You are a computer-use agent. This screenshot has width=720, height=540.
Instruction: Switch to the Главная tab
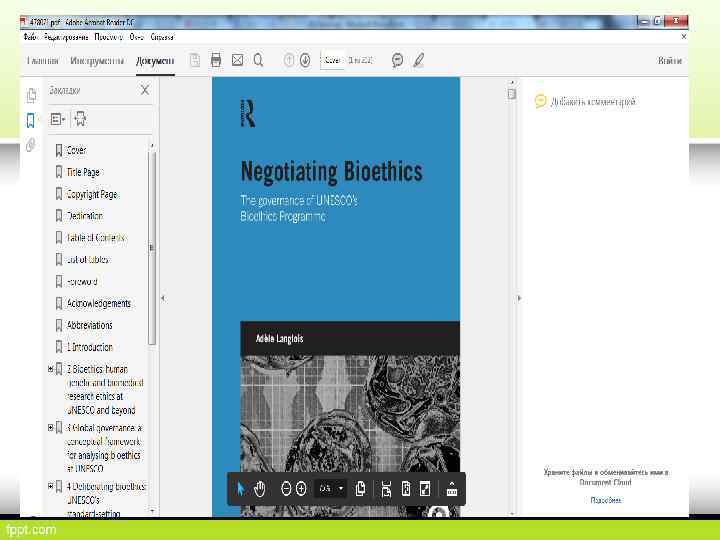click(x=43, y=61)
